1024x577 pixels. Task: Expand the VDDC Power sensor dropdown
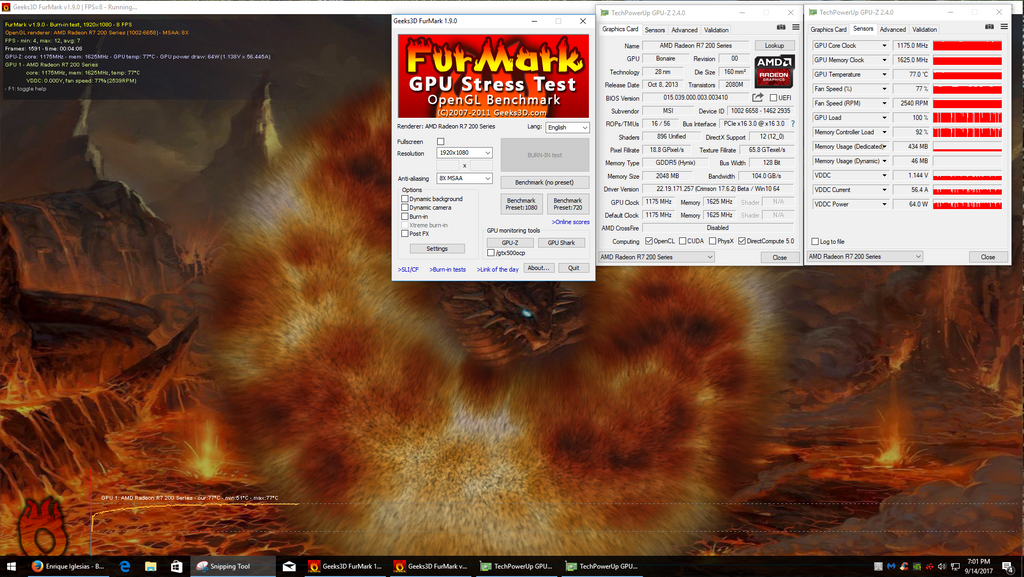click(x=884, y=204)
